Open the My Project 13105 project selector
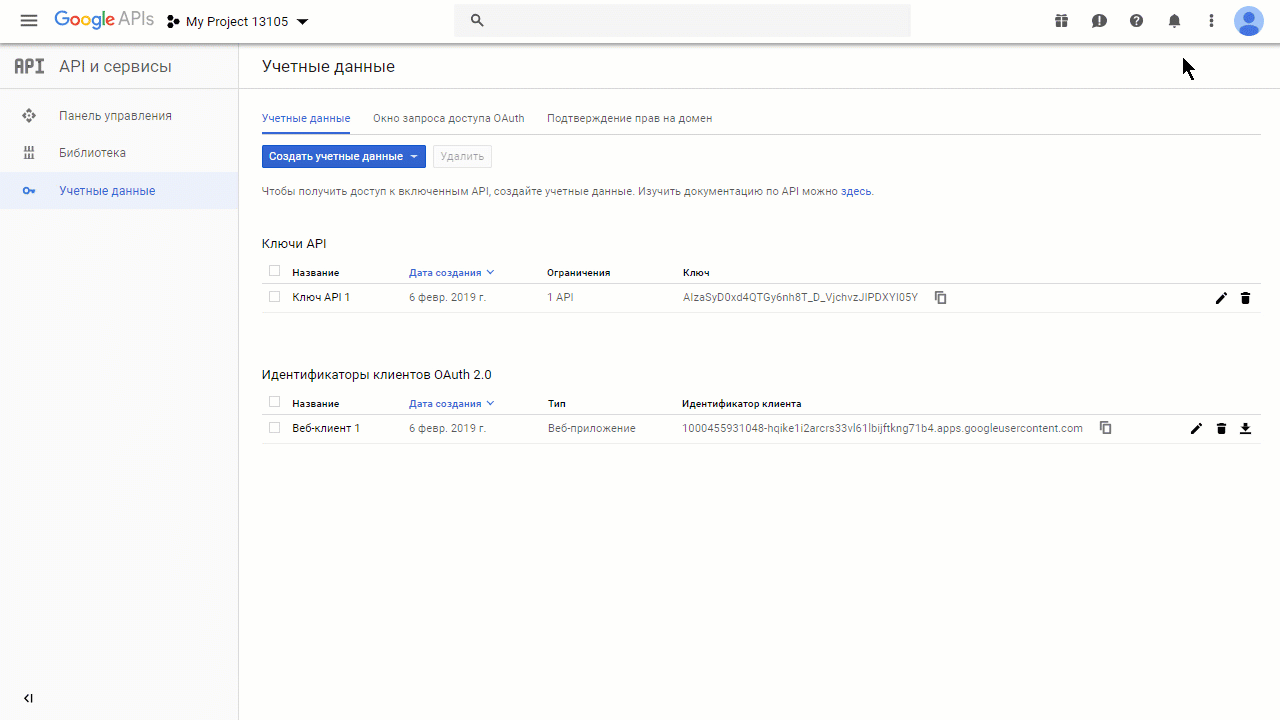 tap(238, 21)
